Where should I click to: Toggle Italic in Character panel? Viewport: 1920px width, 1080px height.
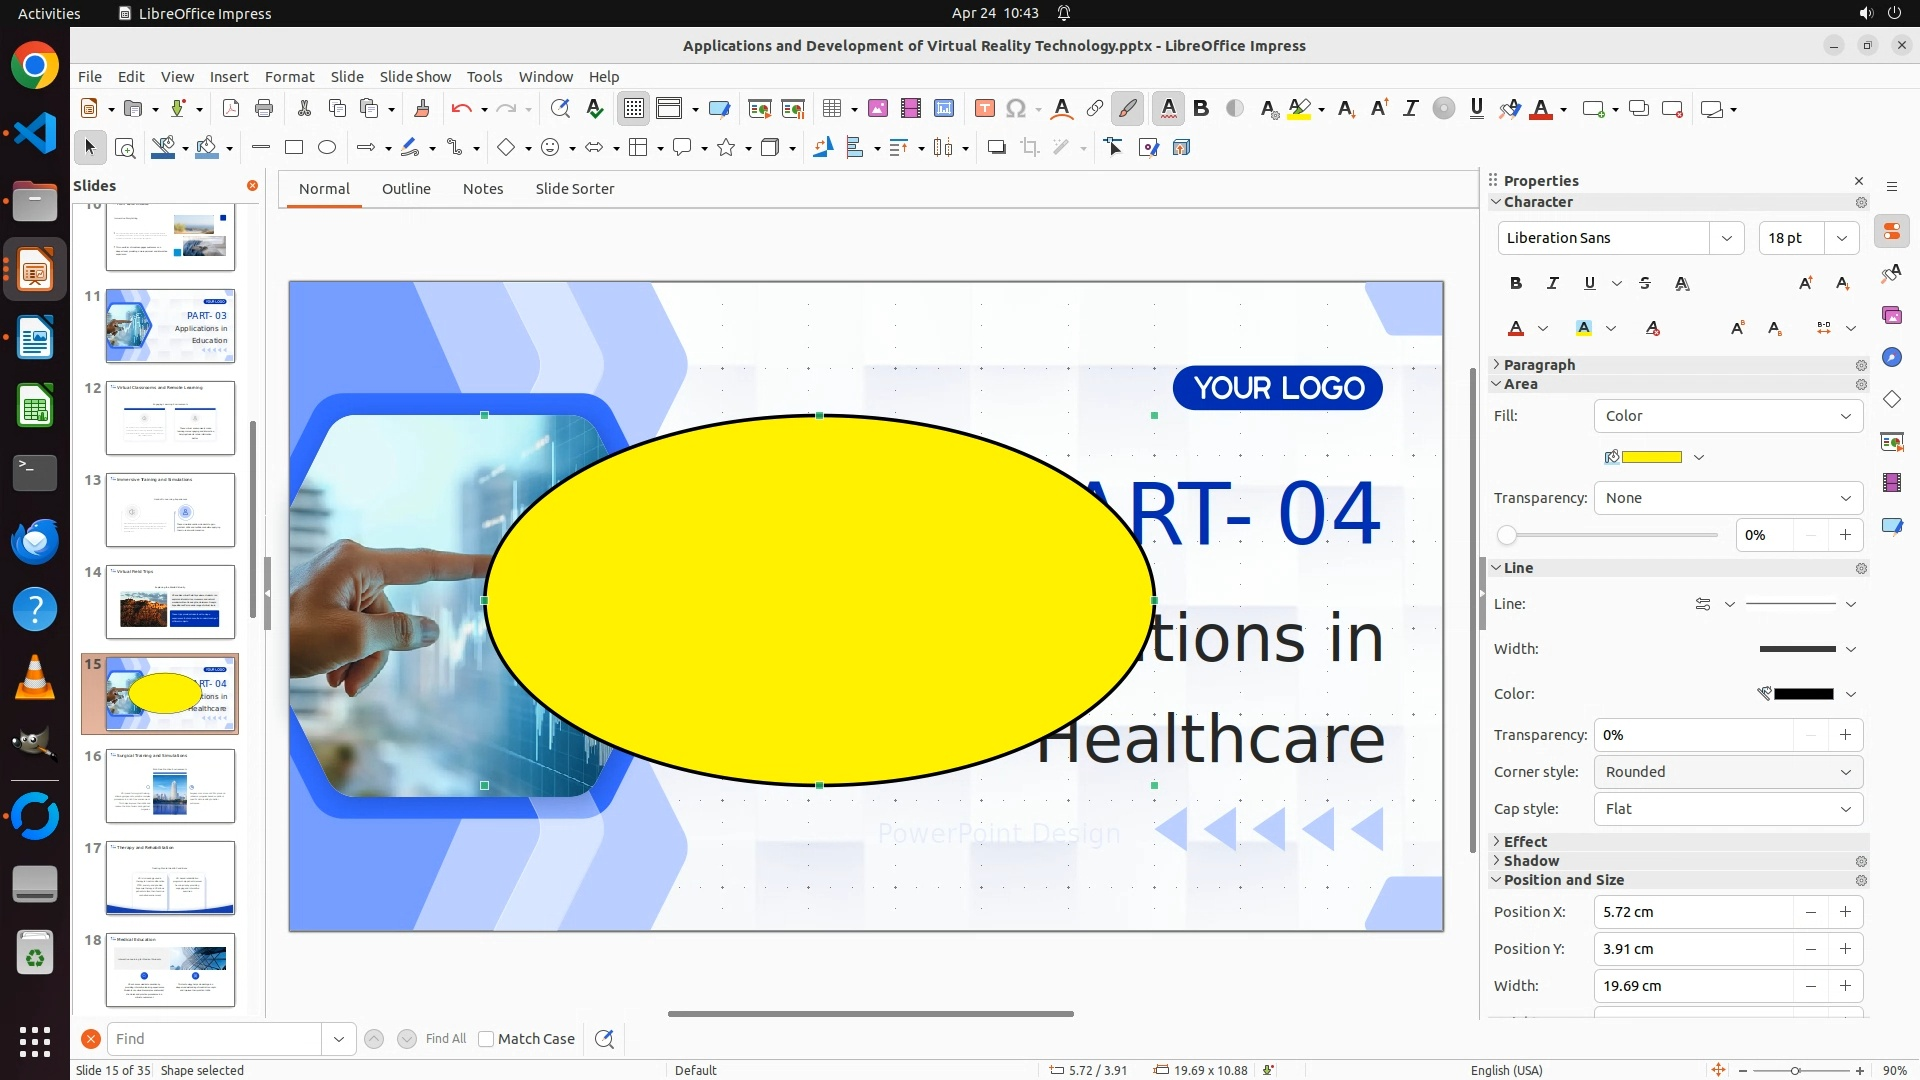[1552, 283]
